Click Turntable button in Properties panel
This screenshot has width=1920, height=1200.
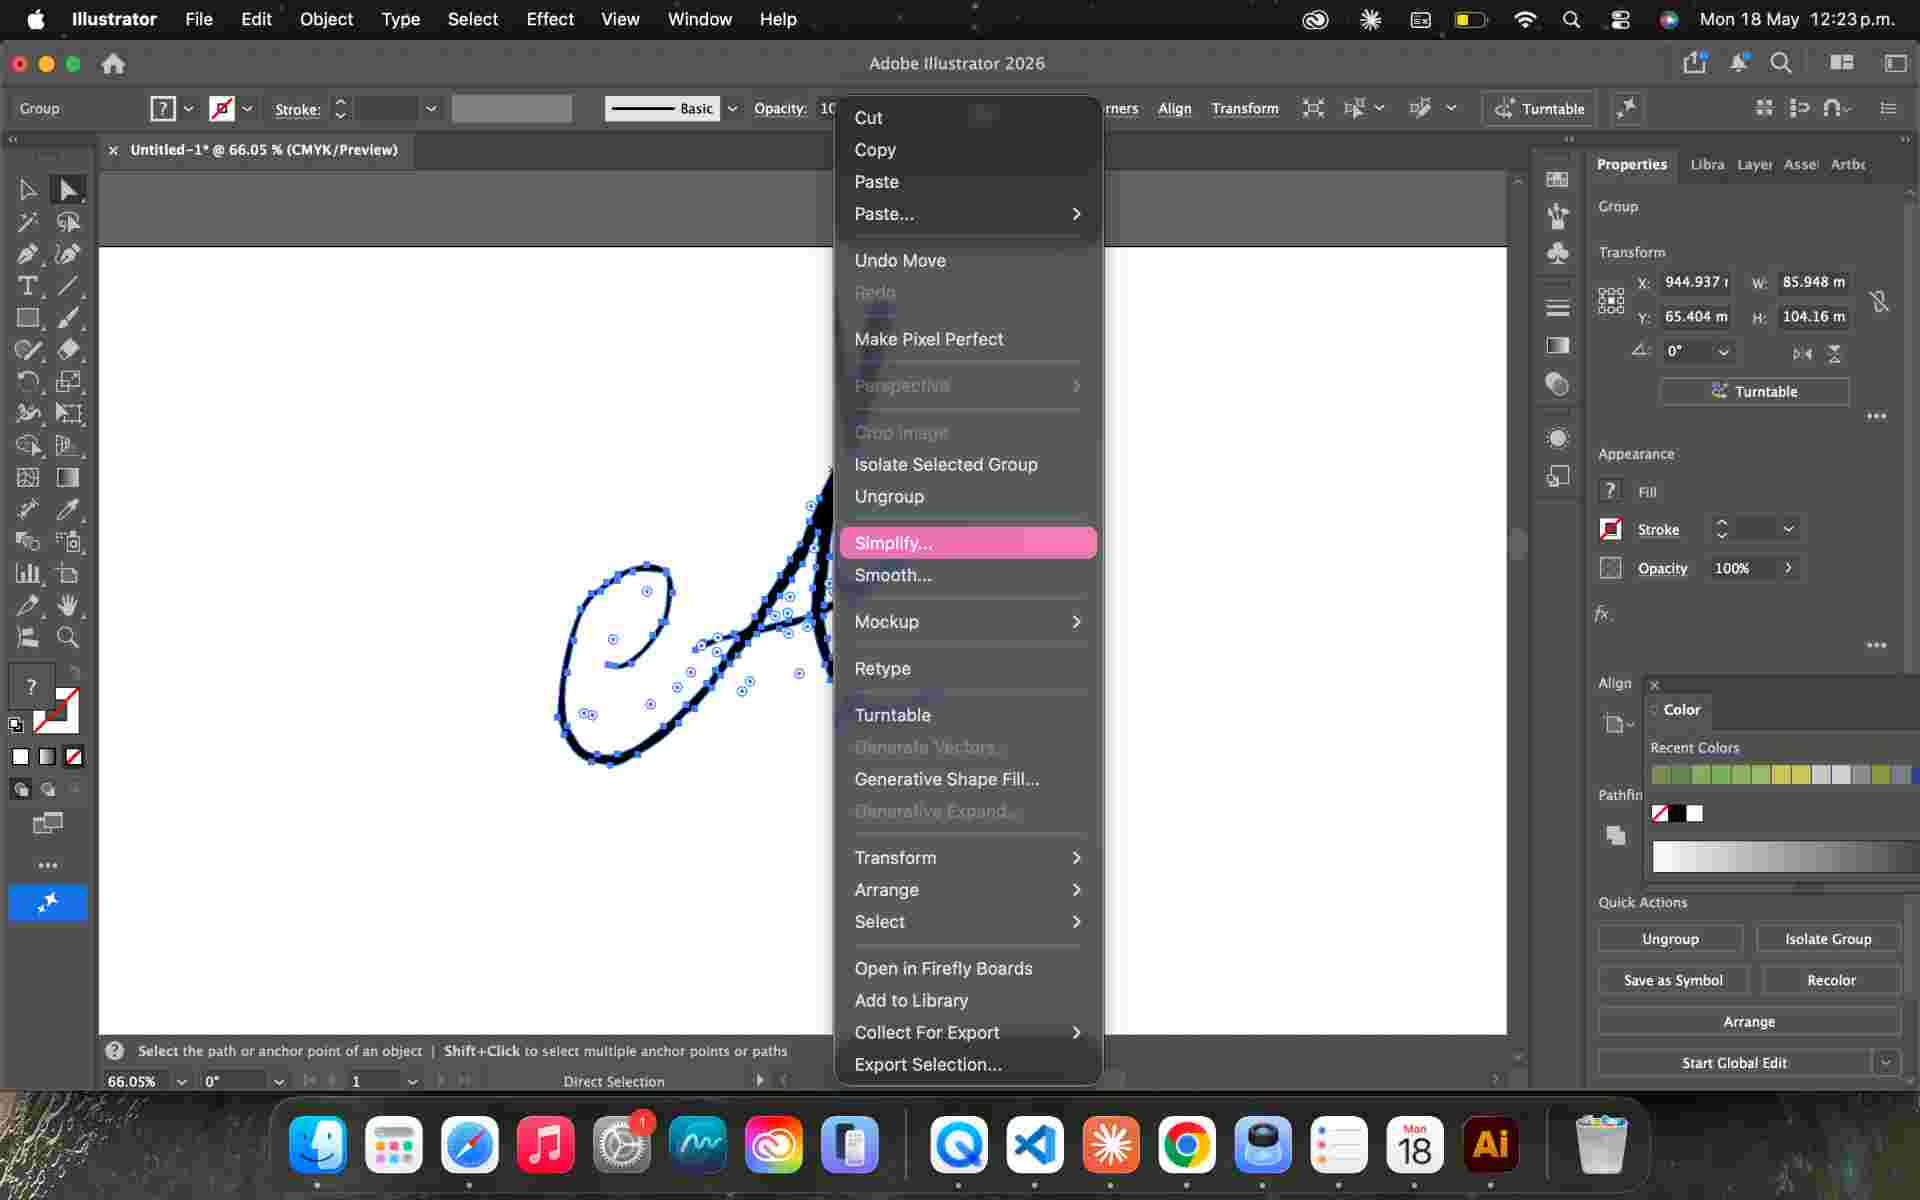click(1754, 391)
